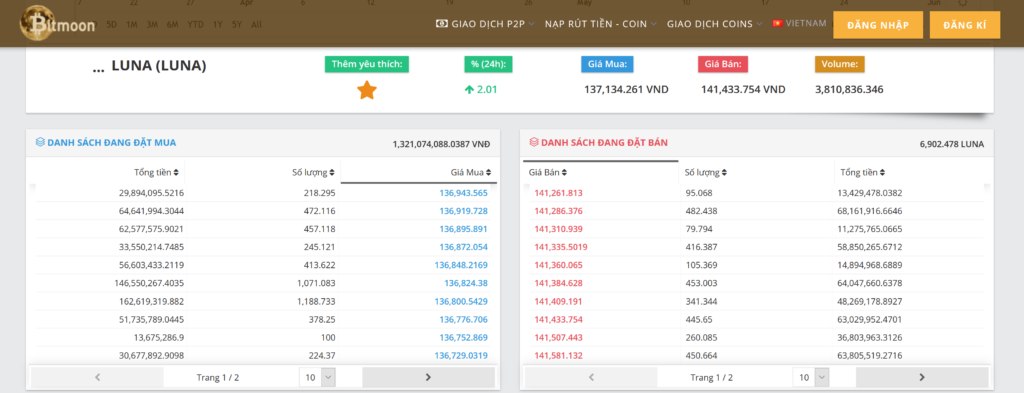Click sell price 141,286.376
1024x393 pixels.
(x=558, y=212)
